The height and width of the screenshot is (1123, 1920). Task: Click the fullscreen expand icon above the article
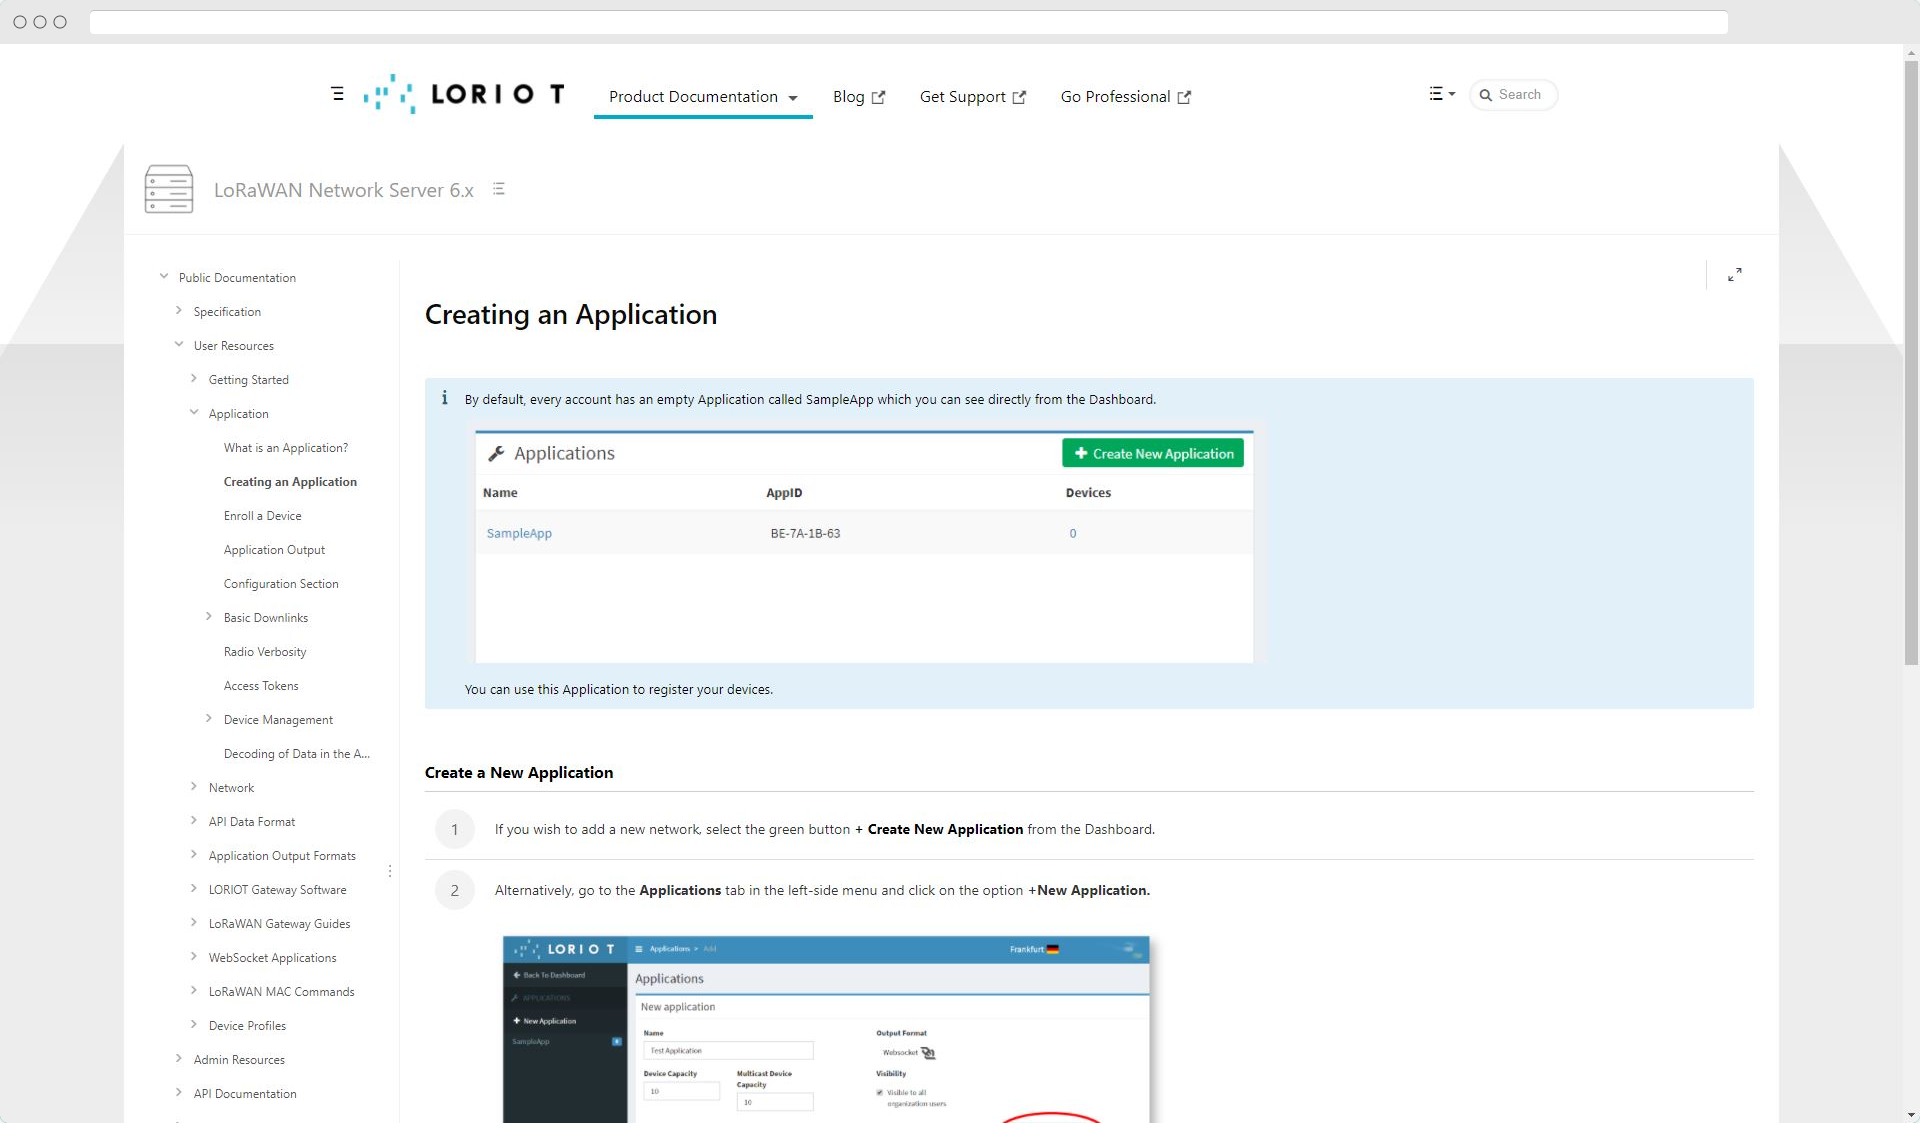(x=1735, y=275)
